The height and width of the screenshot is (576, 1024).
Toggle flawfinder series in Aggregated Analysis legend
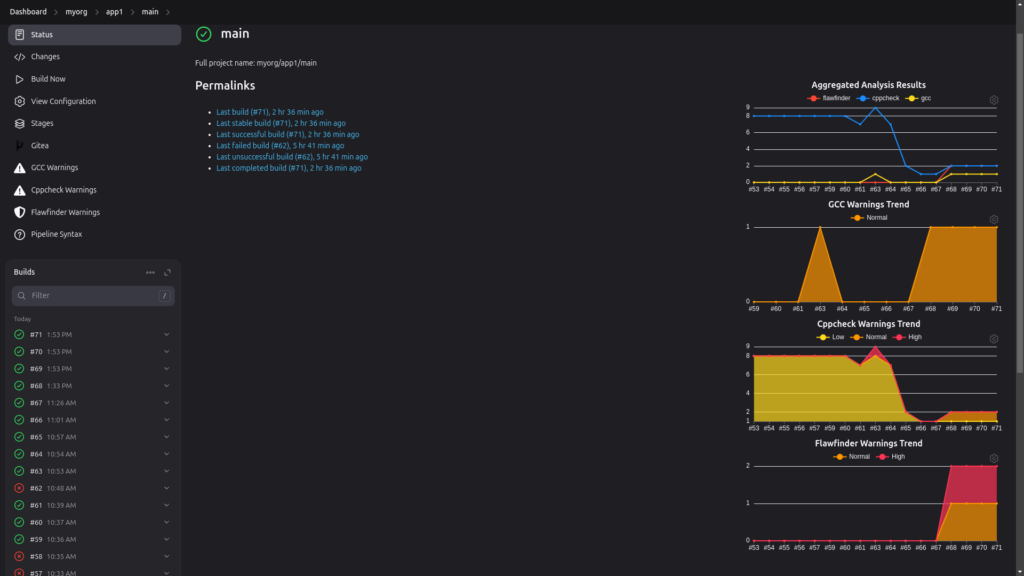[829, 98]
